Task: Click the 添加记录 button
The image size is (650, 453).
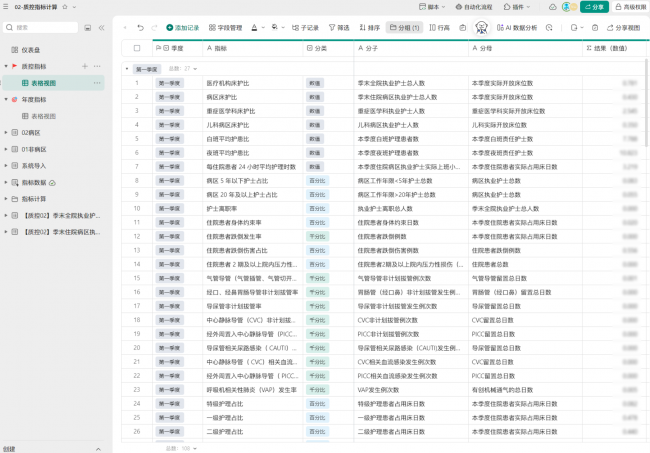Action: point(183,28)
